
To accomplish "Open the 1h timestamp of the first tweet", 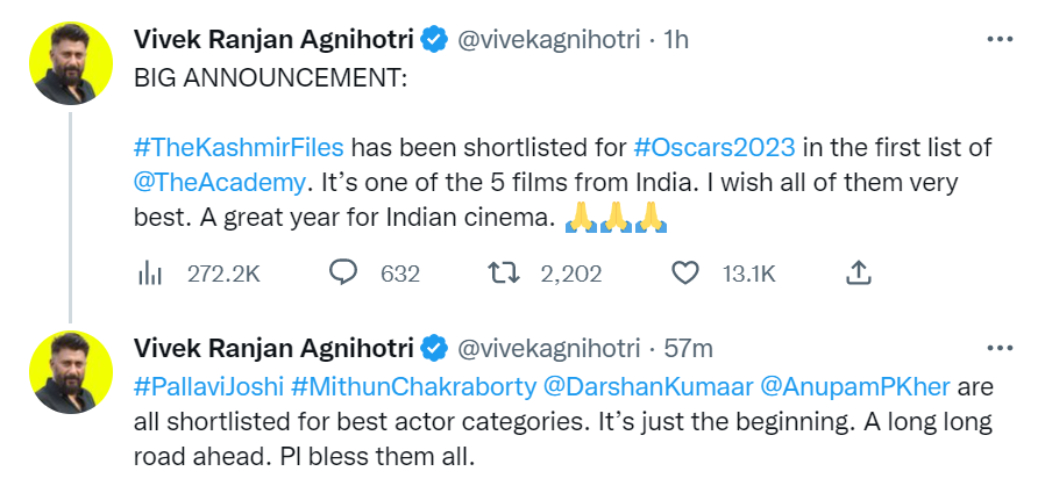I will [x=677, y=40].
